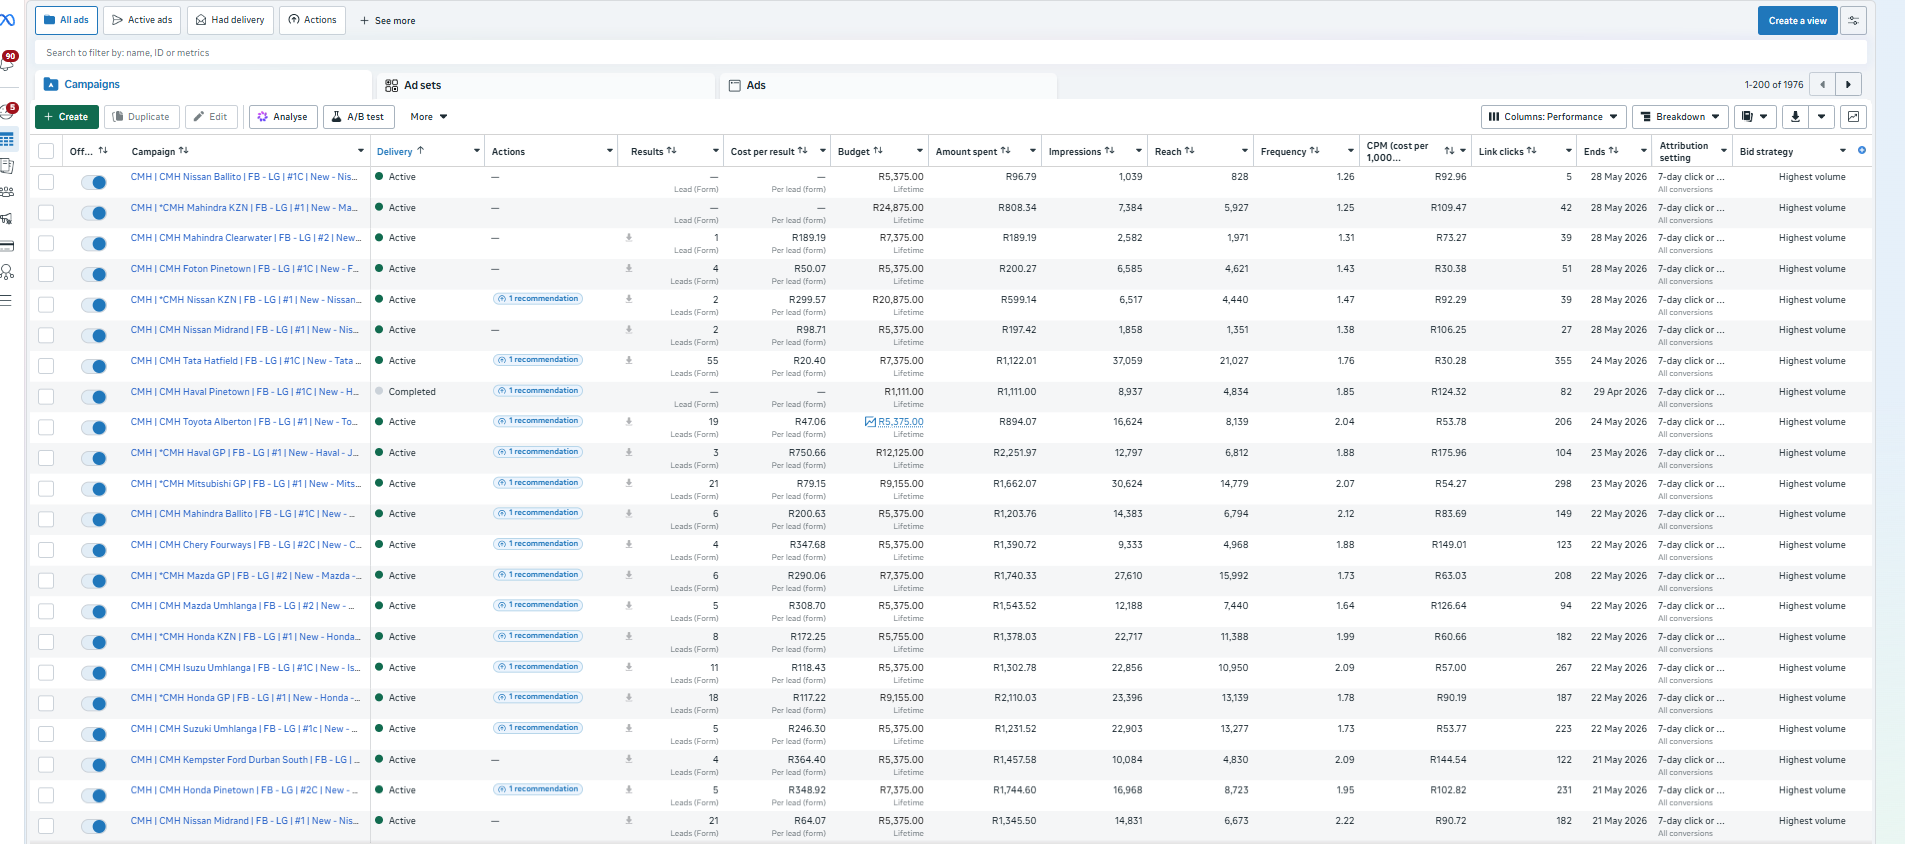Image resolution: width=1905 pixels, height=844 pixels.
Task: Sort by the Ends column arrows
Action: coord(1614,151)
